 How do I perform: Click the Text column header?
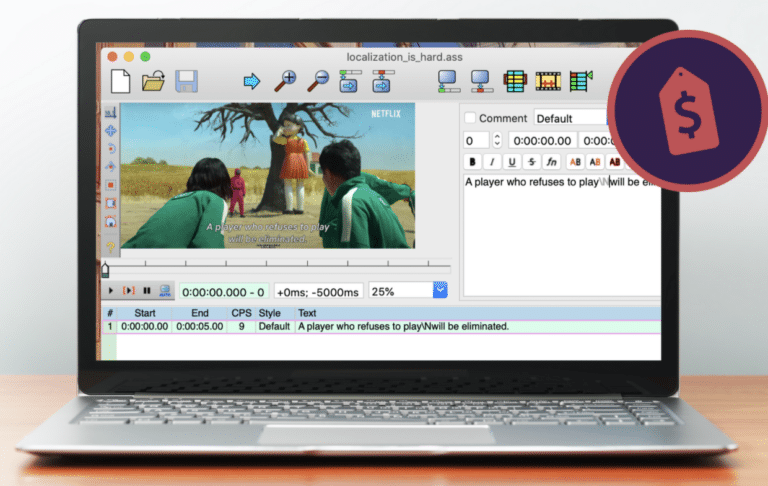point(307,313)
